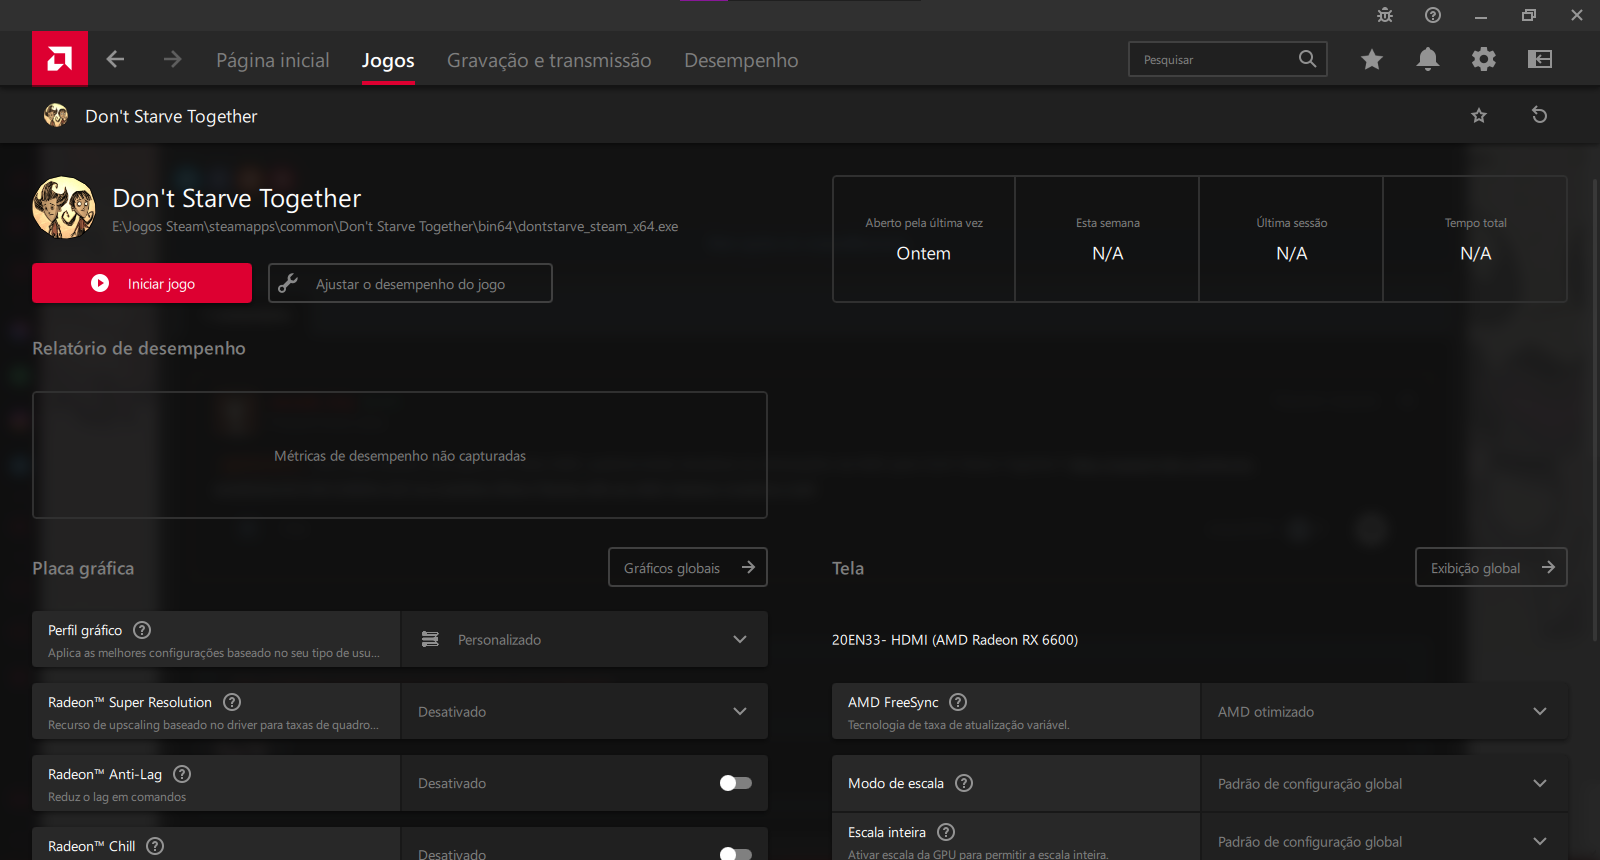The height and width of the screenshot is (860, 1600).
Task: Open settings gear icon
Action: 1483,59
